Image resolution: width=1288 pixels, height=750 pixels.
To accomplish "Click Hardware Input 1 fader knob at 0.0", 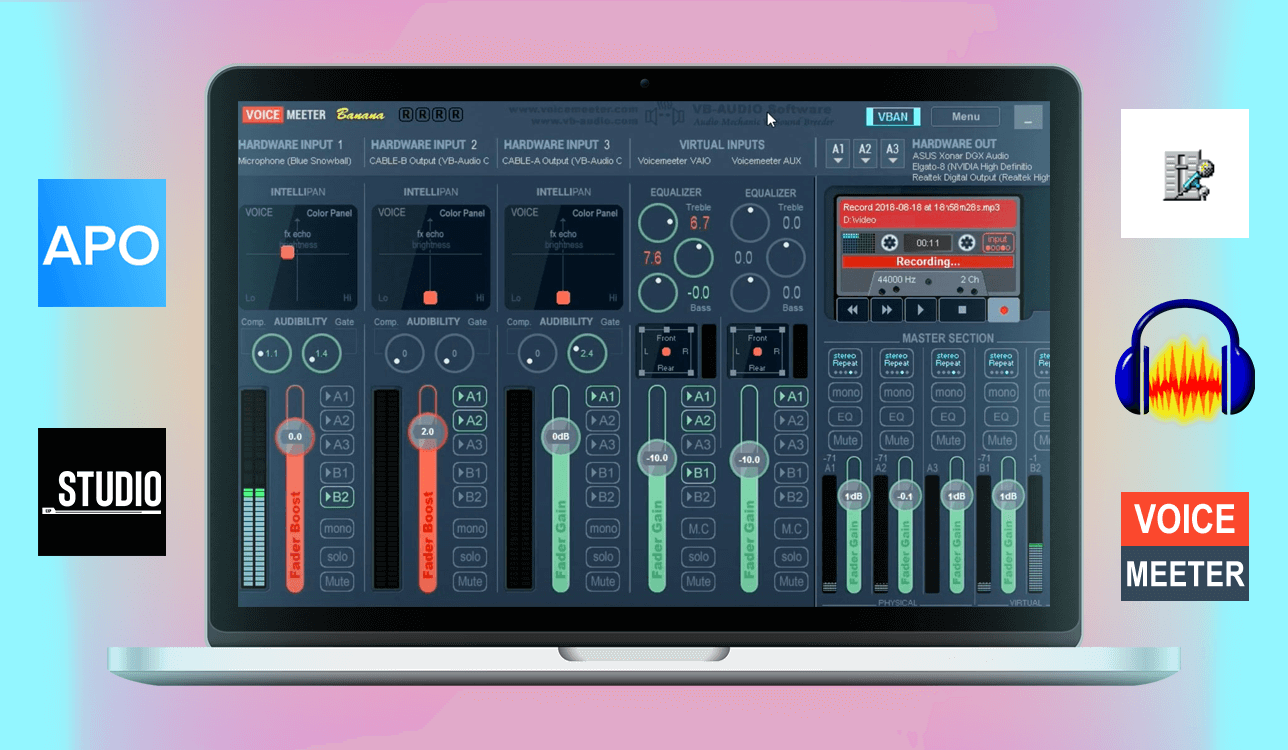I will point(295,436).
